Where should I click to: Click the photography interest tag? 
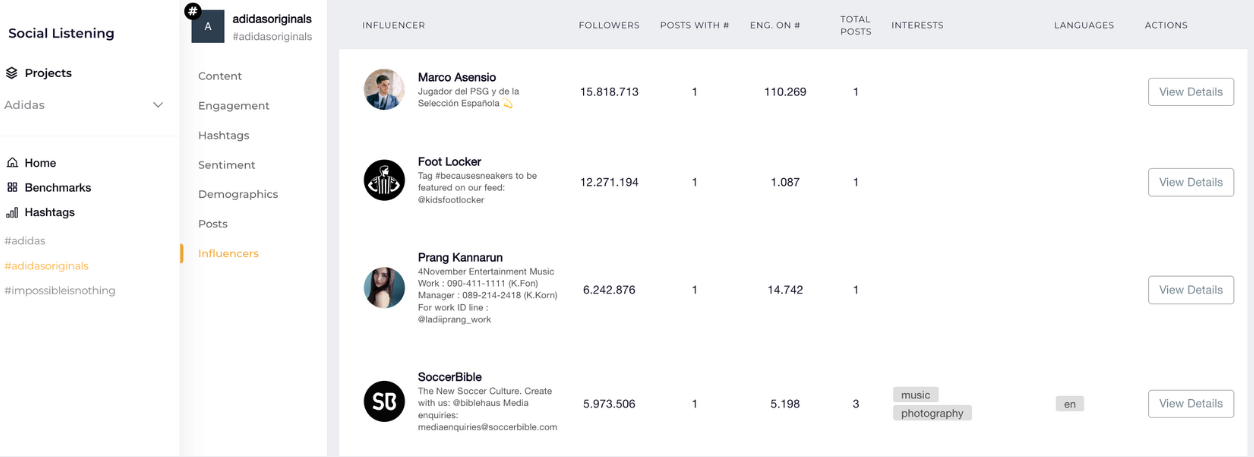(932, 413)
